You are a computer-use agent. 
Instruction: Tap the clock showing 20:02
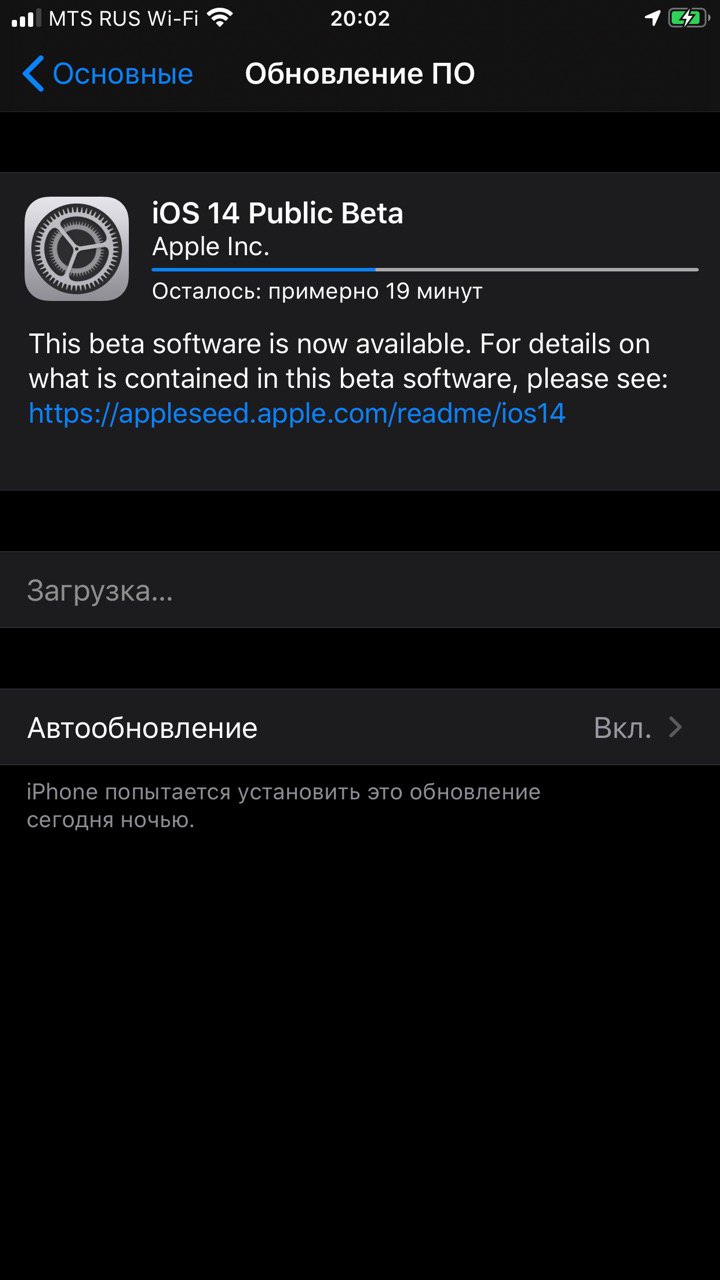[x=360, y=18]
